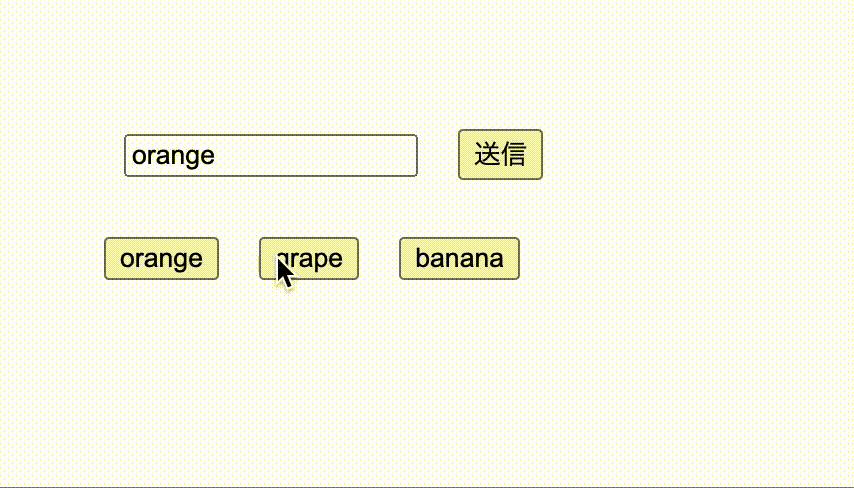Click the button labeled grape
The height and width of the screenshot is (488, 854).
pyautogui.click(x=309, y=259)
